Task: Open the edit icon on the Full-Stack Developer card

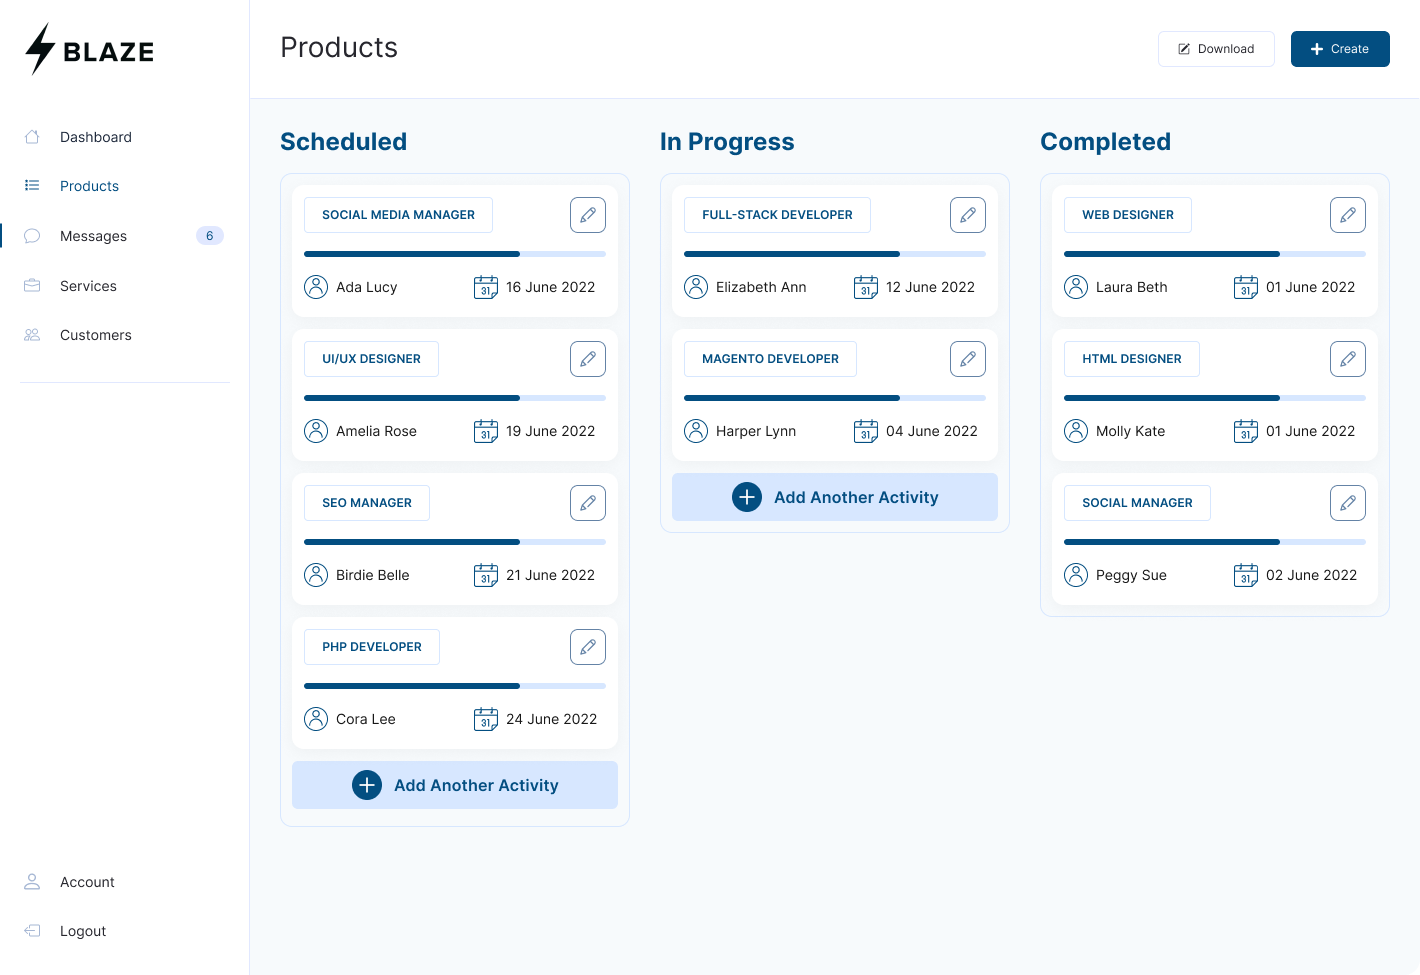Action: click(967, 214)
